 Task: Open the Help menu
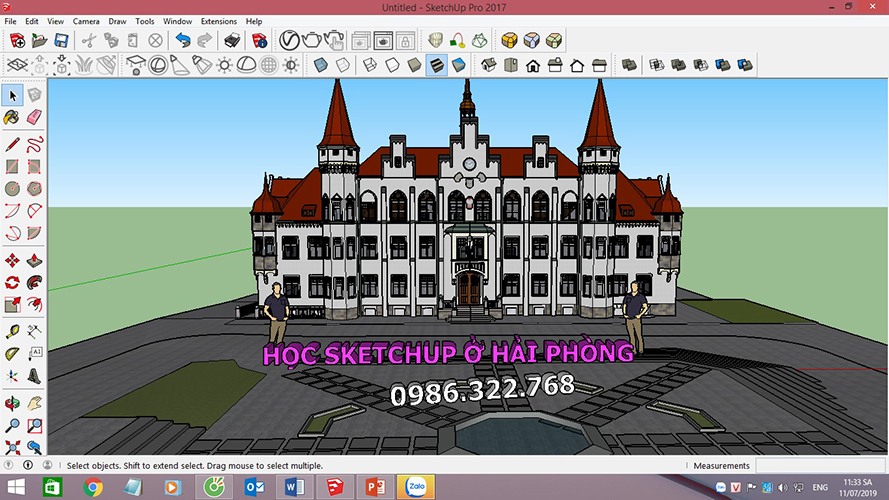coord(254,21)
